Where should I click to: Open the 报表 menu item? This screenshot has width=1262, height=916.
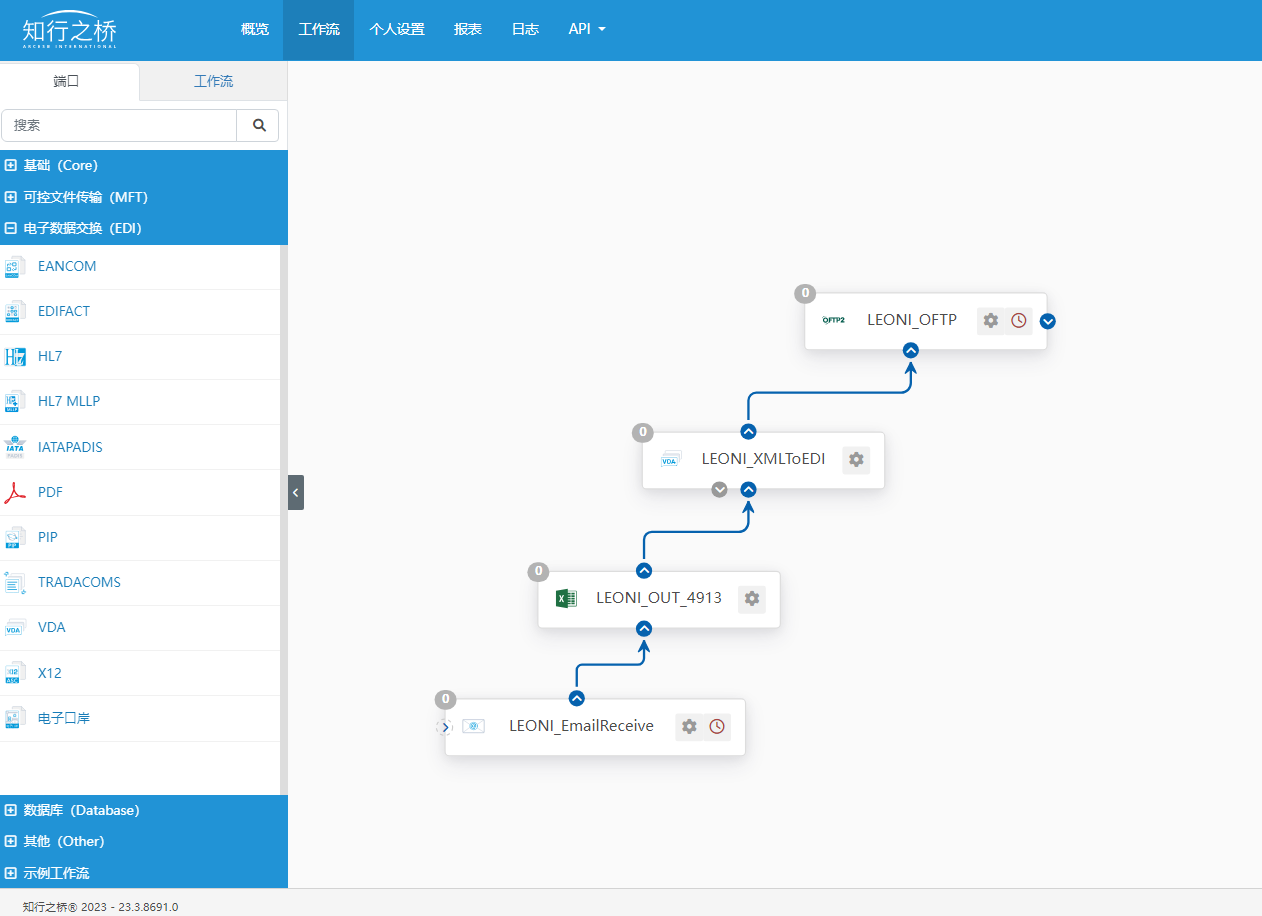click(x=468, y=30)
